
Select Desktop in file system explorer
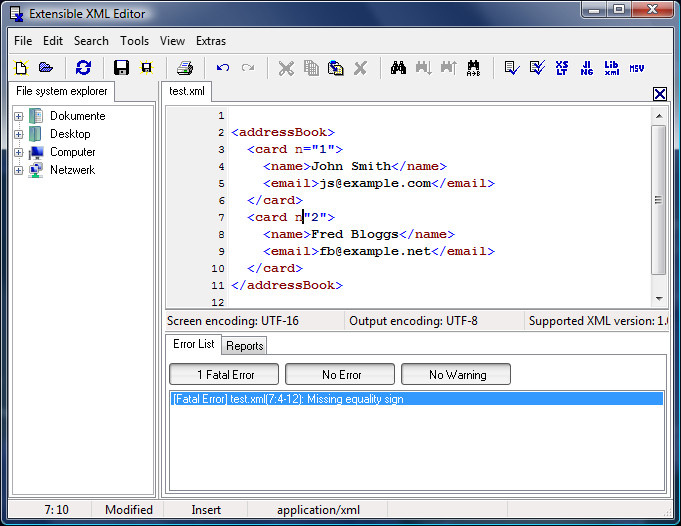[70, 134]
